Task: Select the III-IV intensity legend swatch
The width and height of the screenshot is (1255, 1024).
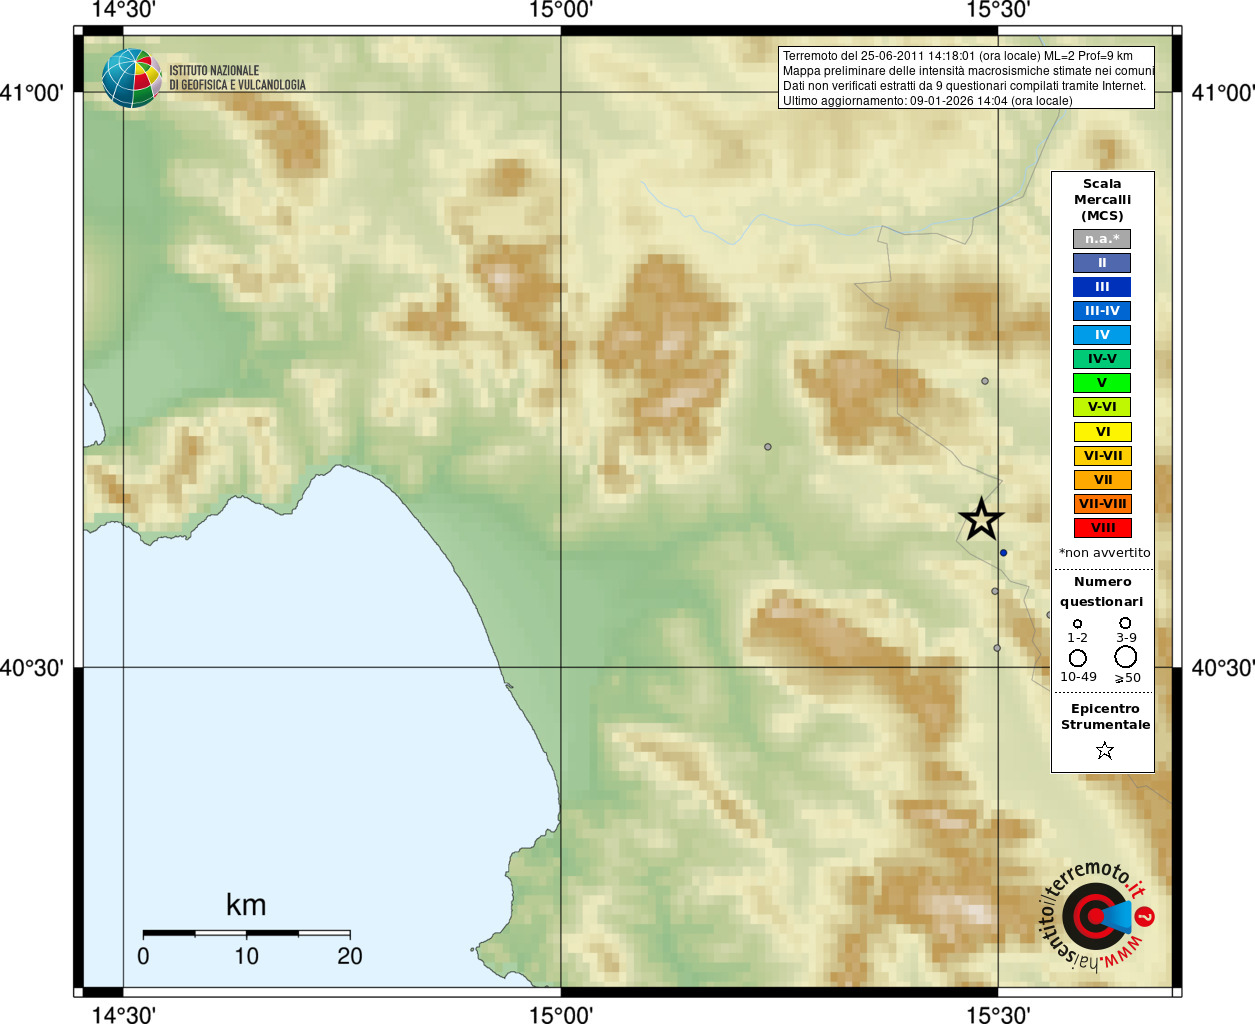Action: coord(1102,311)
